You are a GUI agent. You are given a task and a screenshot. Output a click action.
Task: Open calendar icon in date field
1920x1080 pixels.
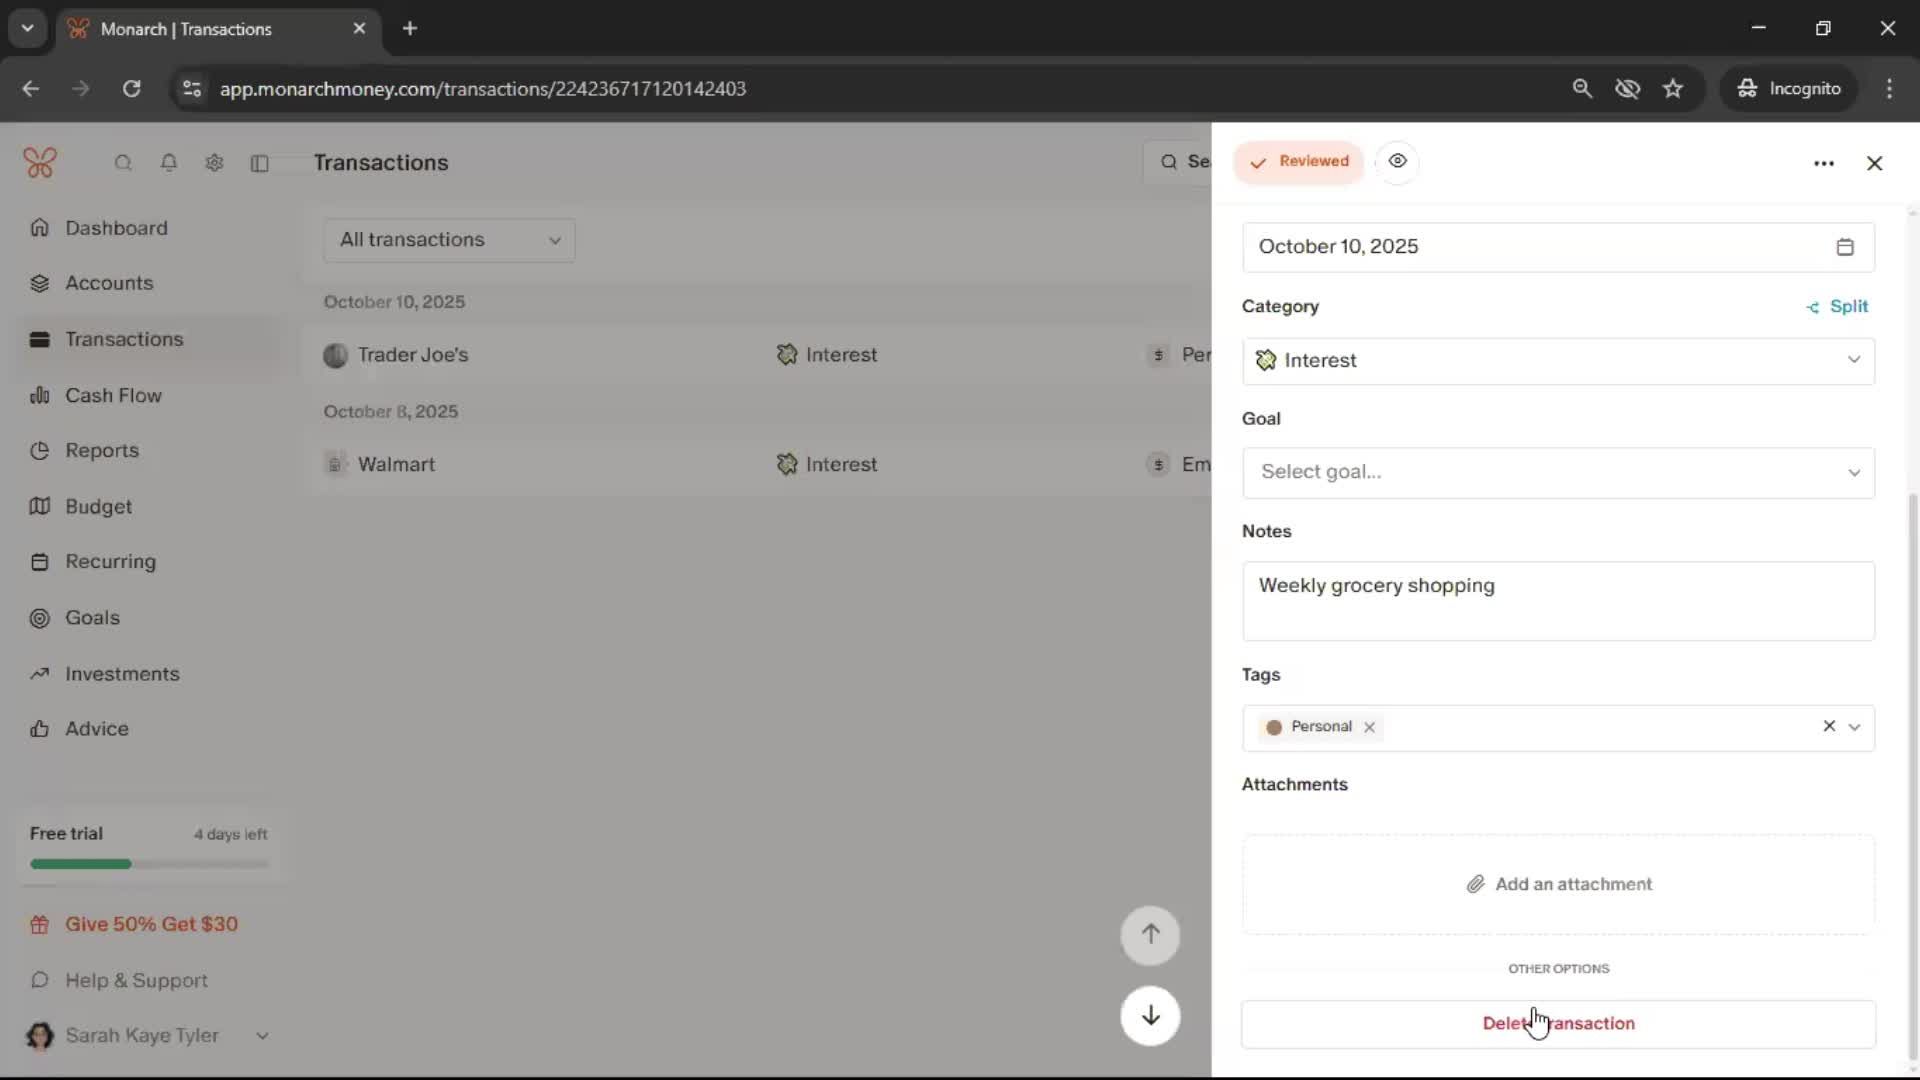[1845, 247]
